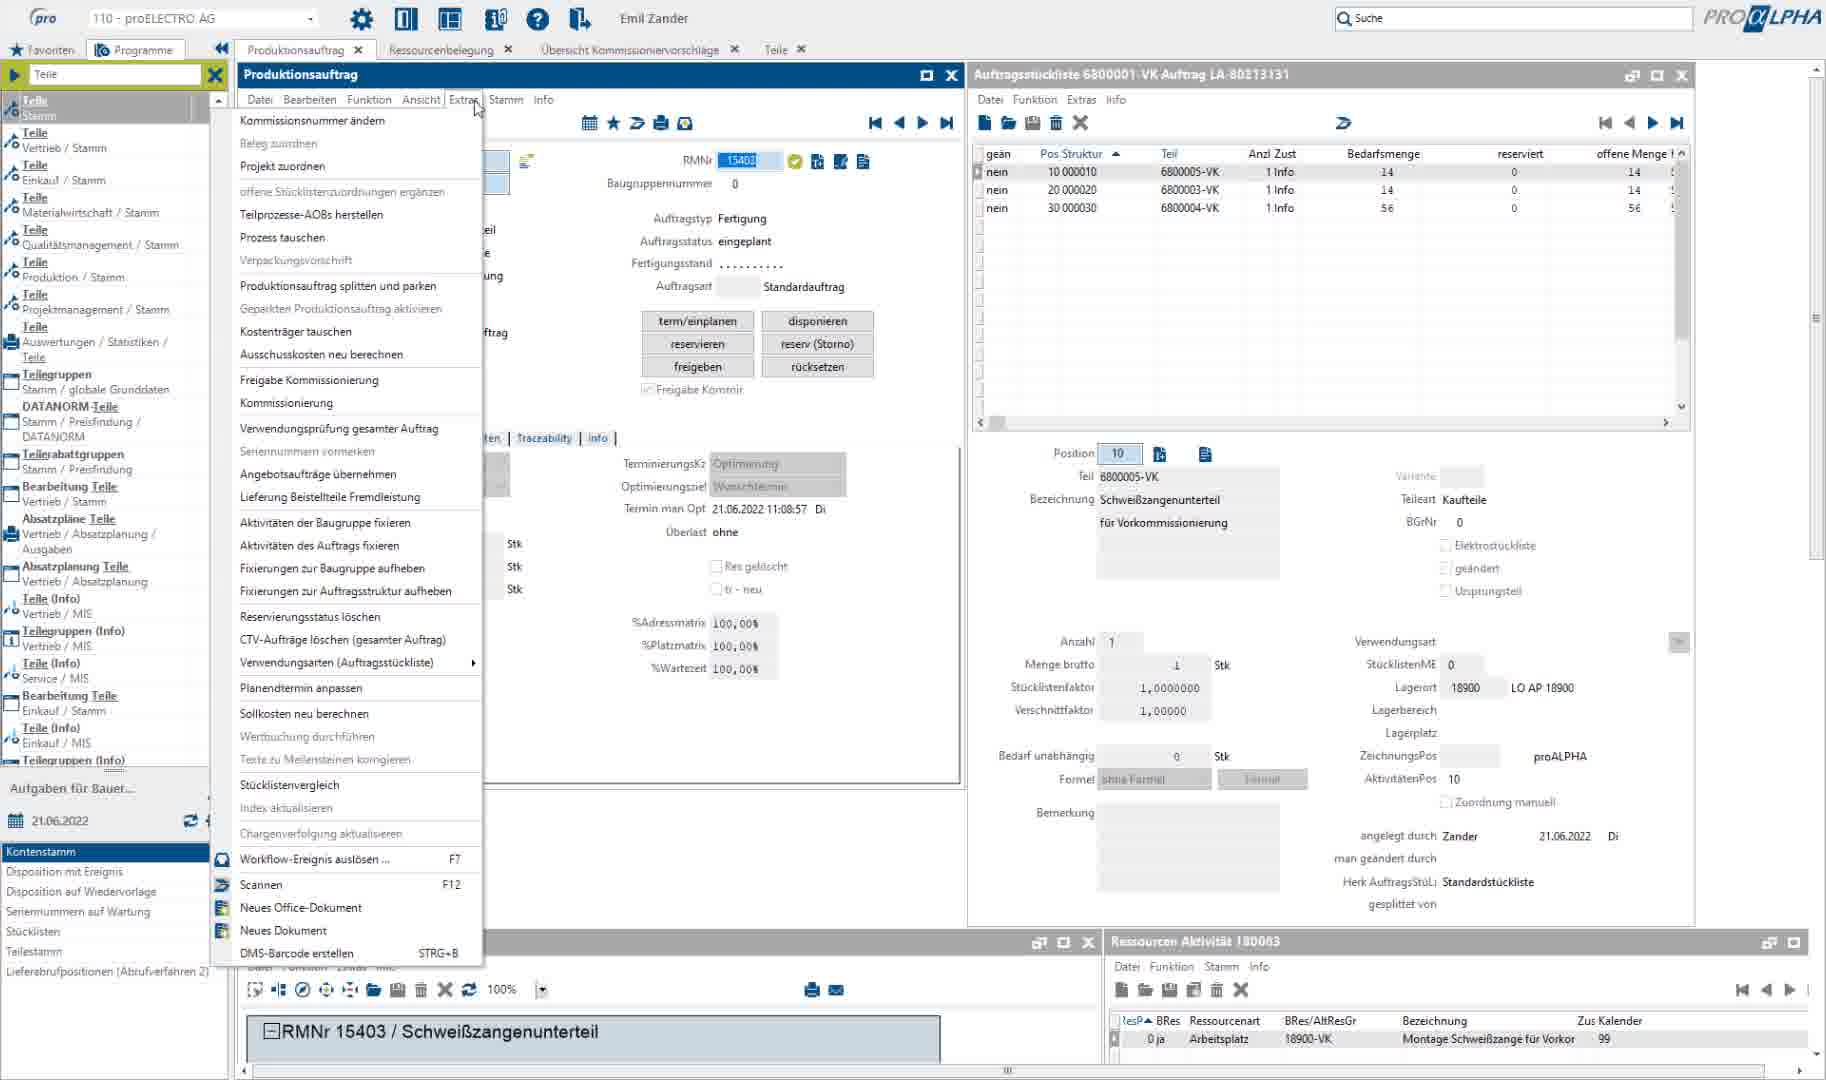
Task: Go to next record in Produktionsauftrag
Action: coord(922,123)
